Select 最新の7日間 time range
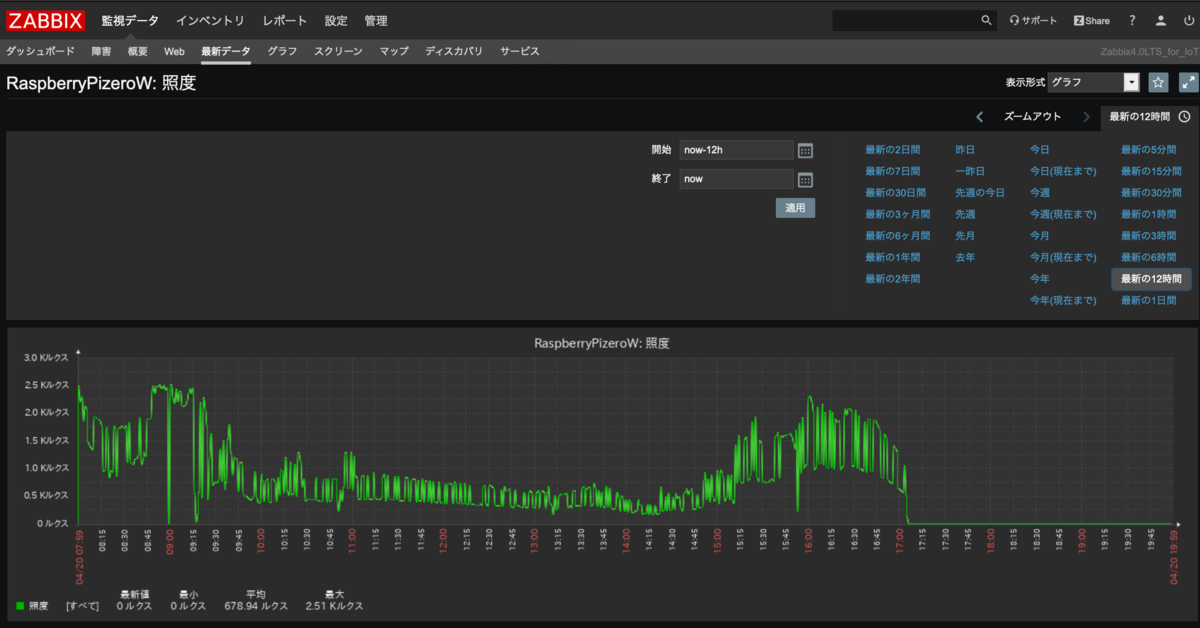Viewport: 1200px width, 628px height. pyautogui.click(x=892, y=171)
